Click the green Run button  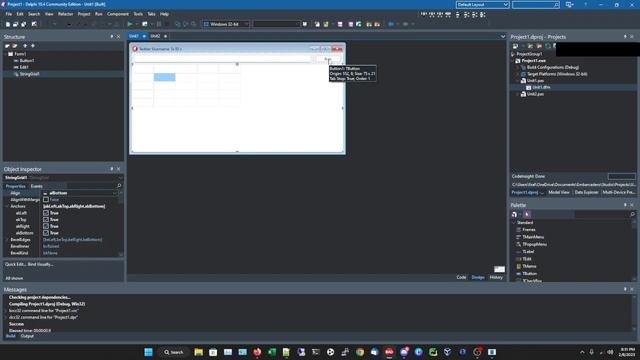(x=130, y=24)
